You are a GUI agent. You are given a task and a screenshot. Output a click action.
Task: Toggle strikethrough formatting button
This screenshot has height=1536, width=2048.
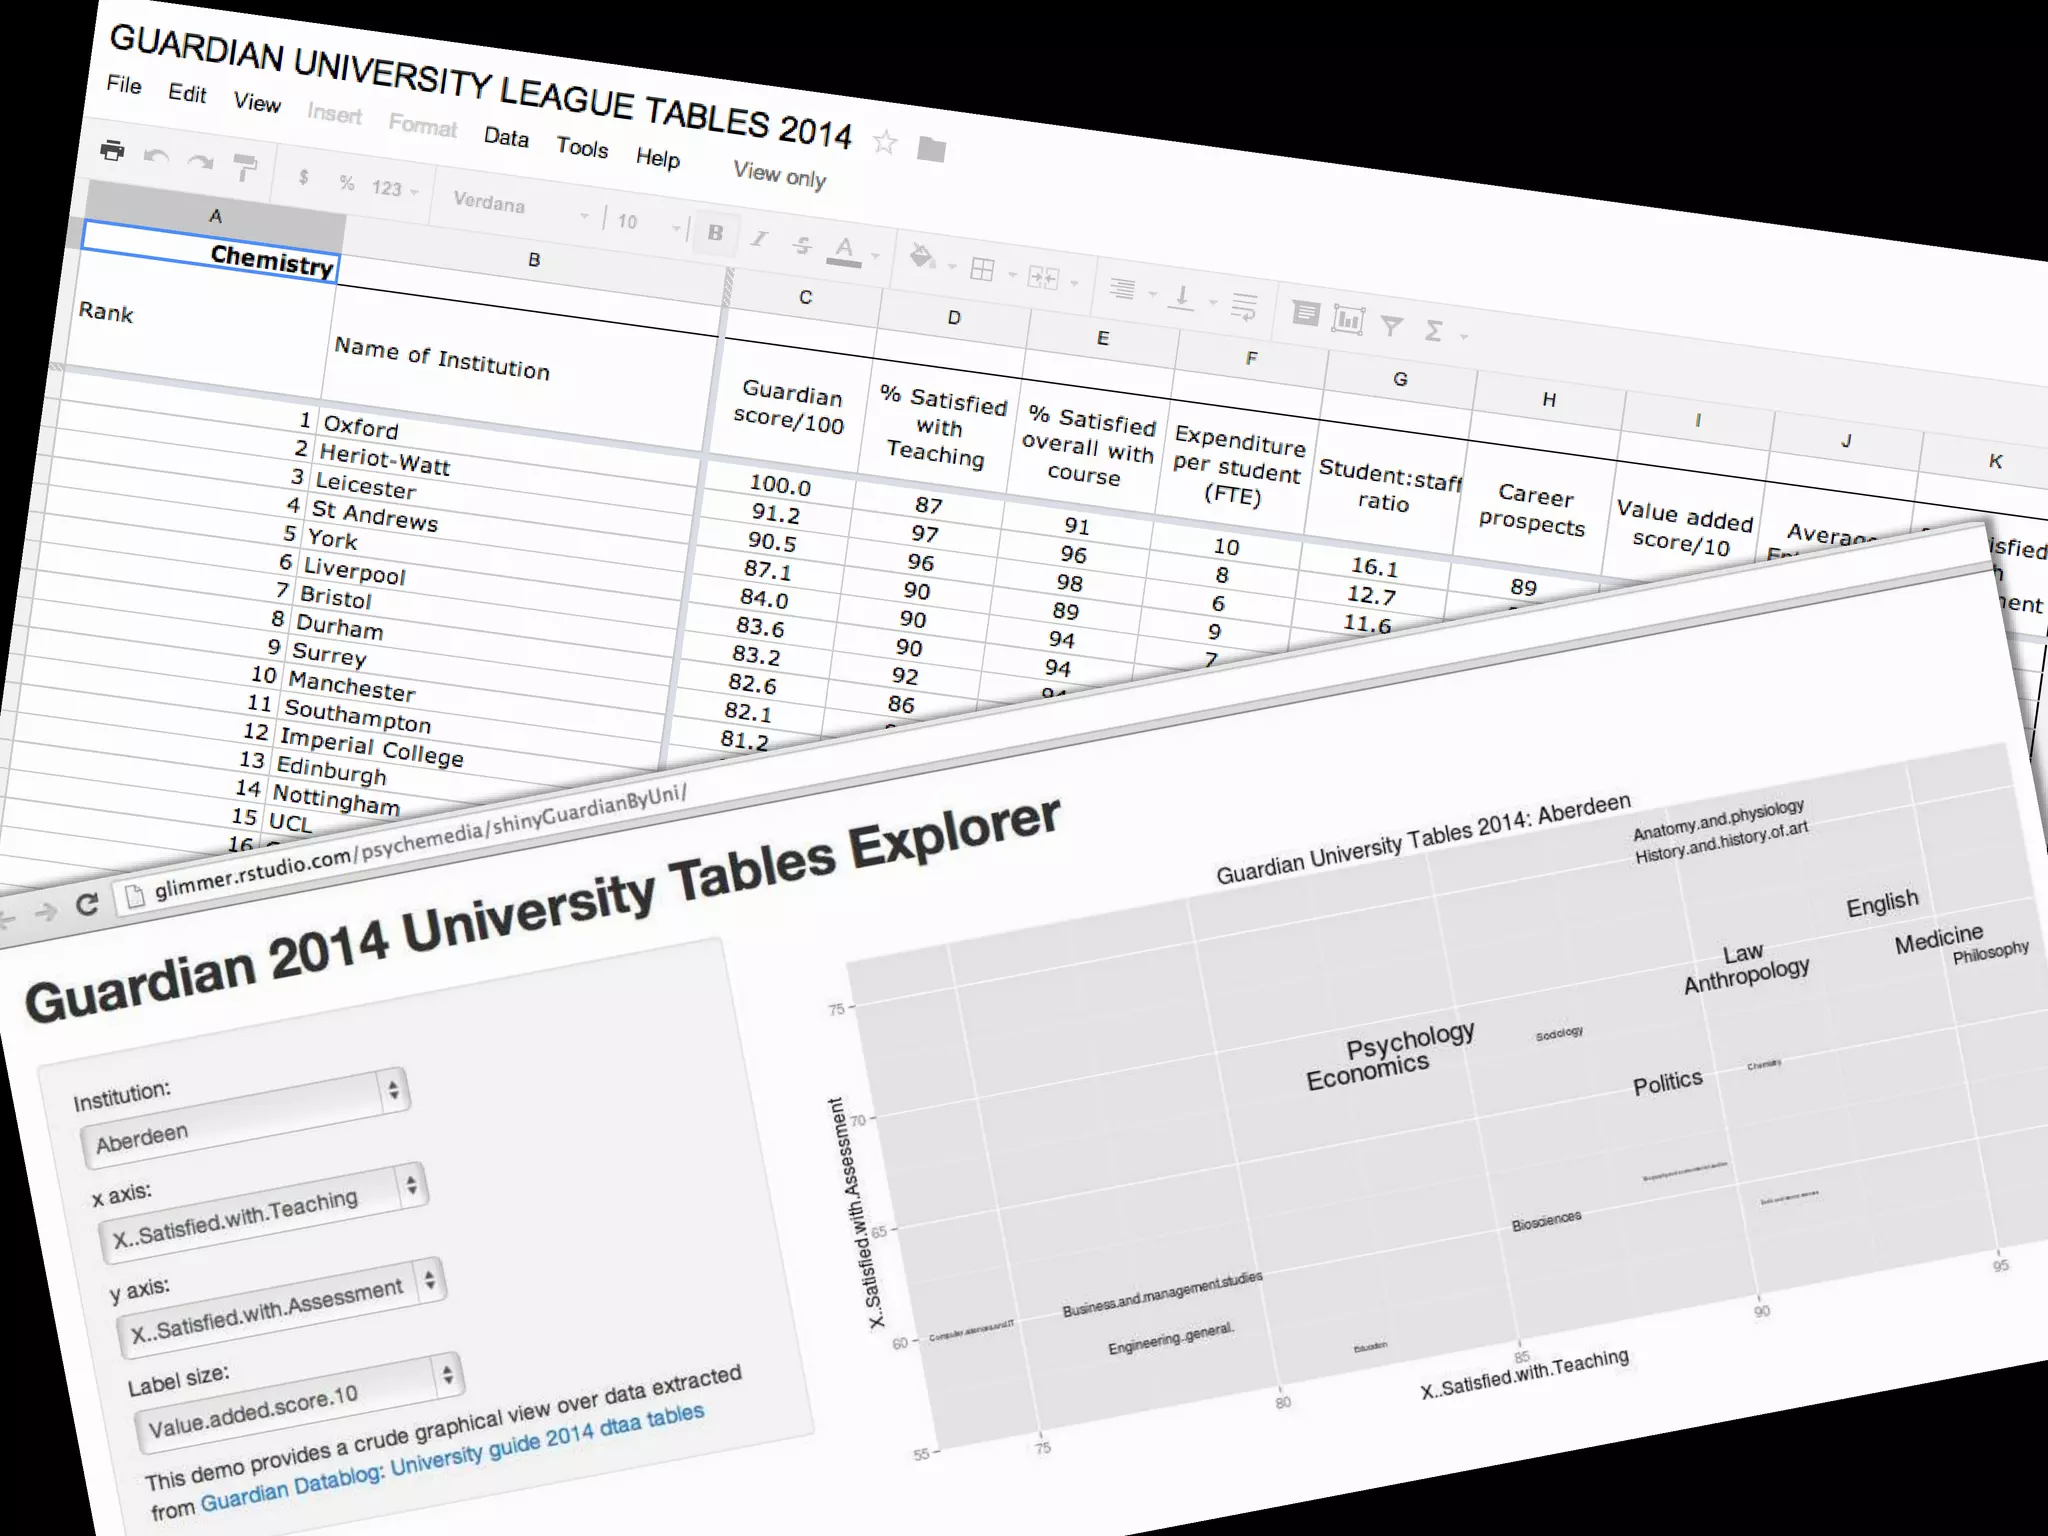801,244
